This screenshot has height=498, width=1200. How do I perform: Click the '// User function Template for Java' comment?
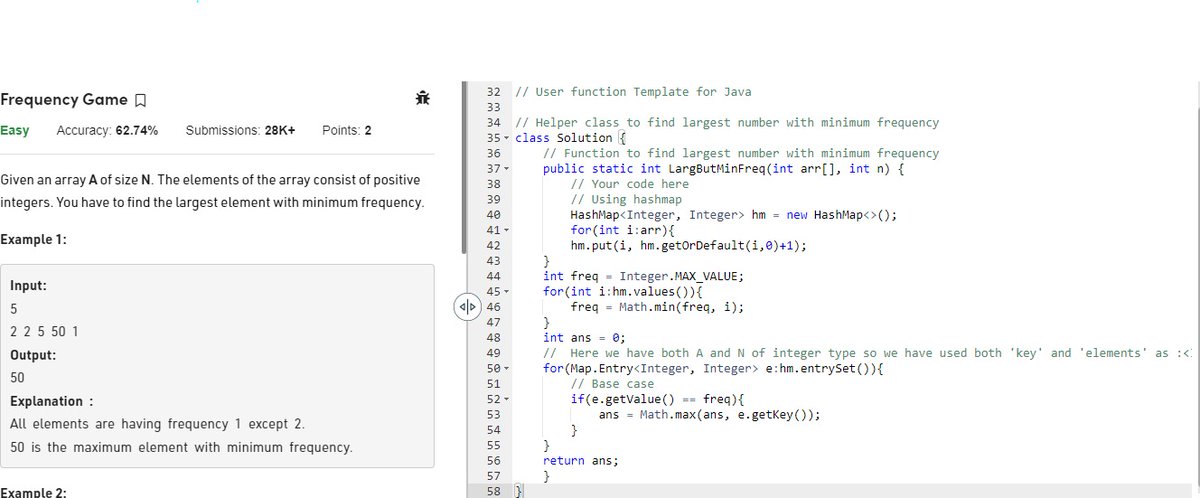tap(632, 92)
